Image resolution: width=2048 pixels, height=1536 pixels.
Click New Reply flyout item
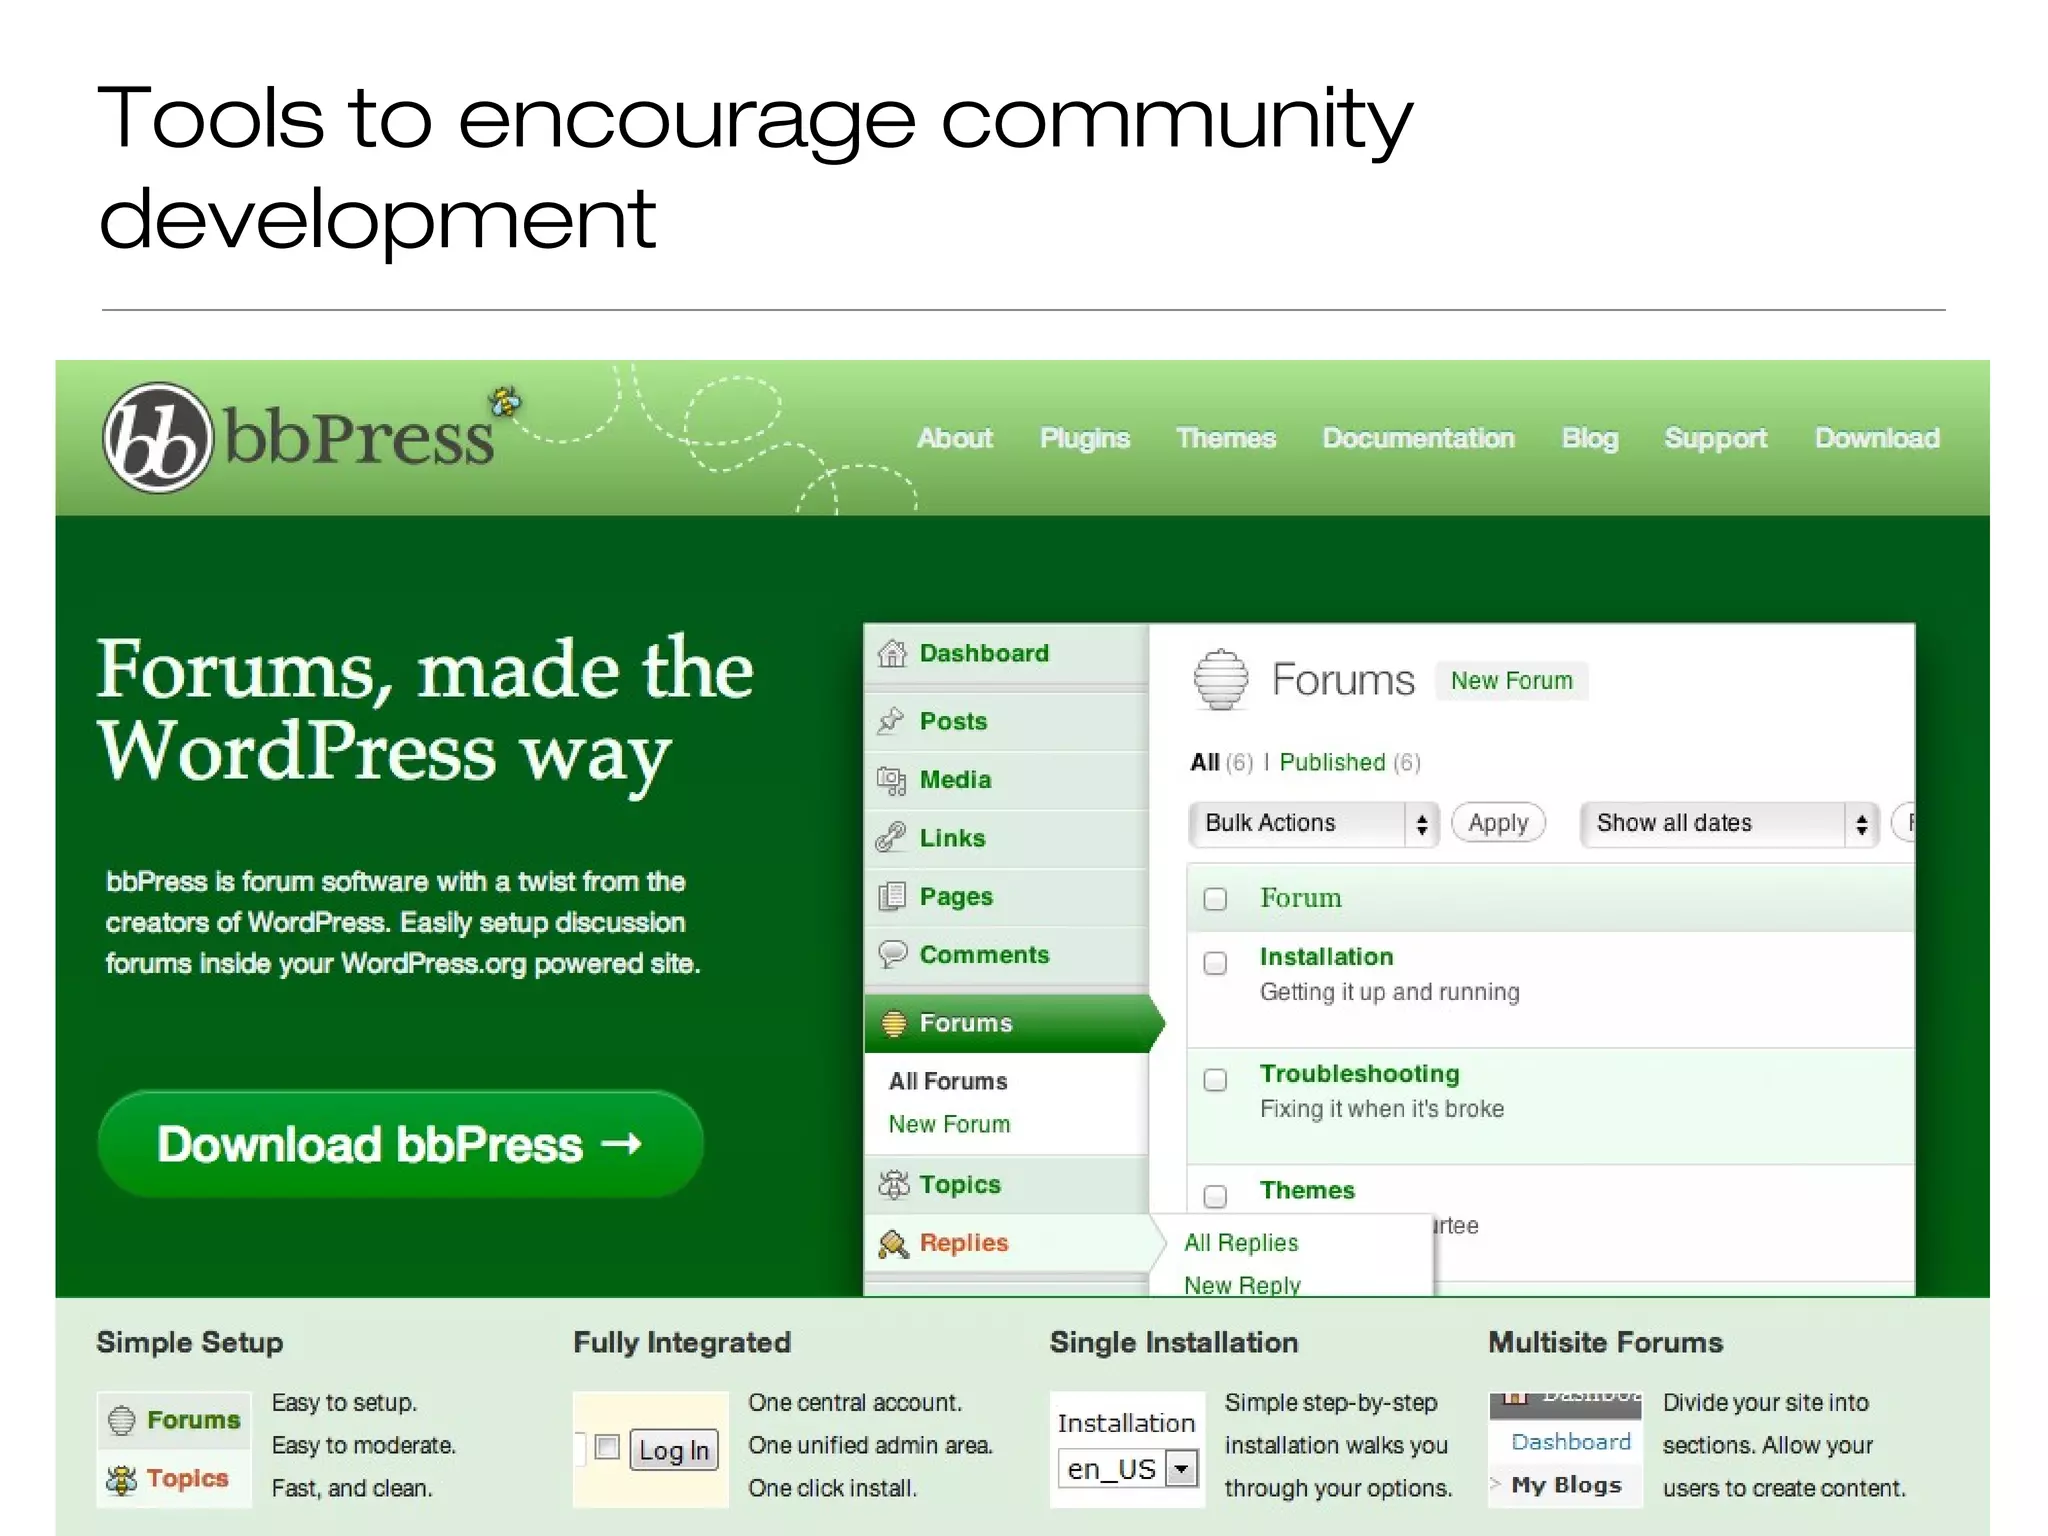click(1242, 1285)
